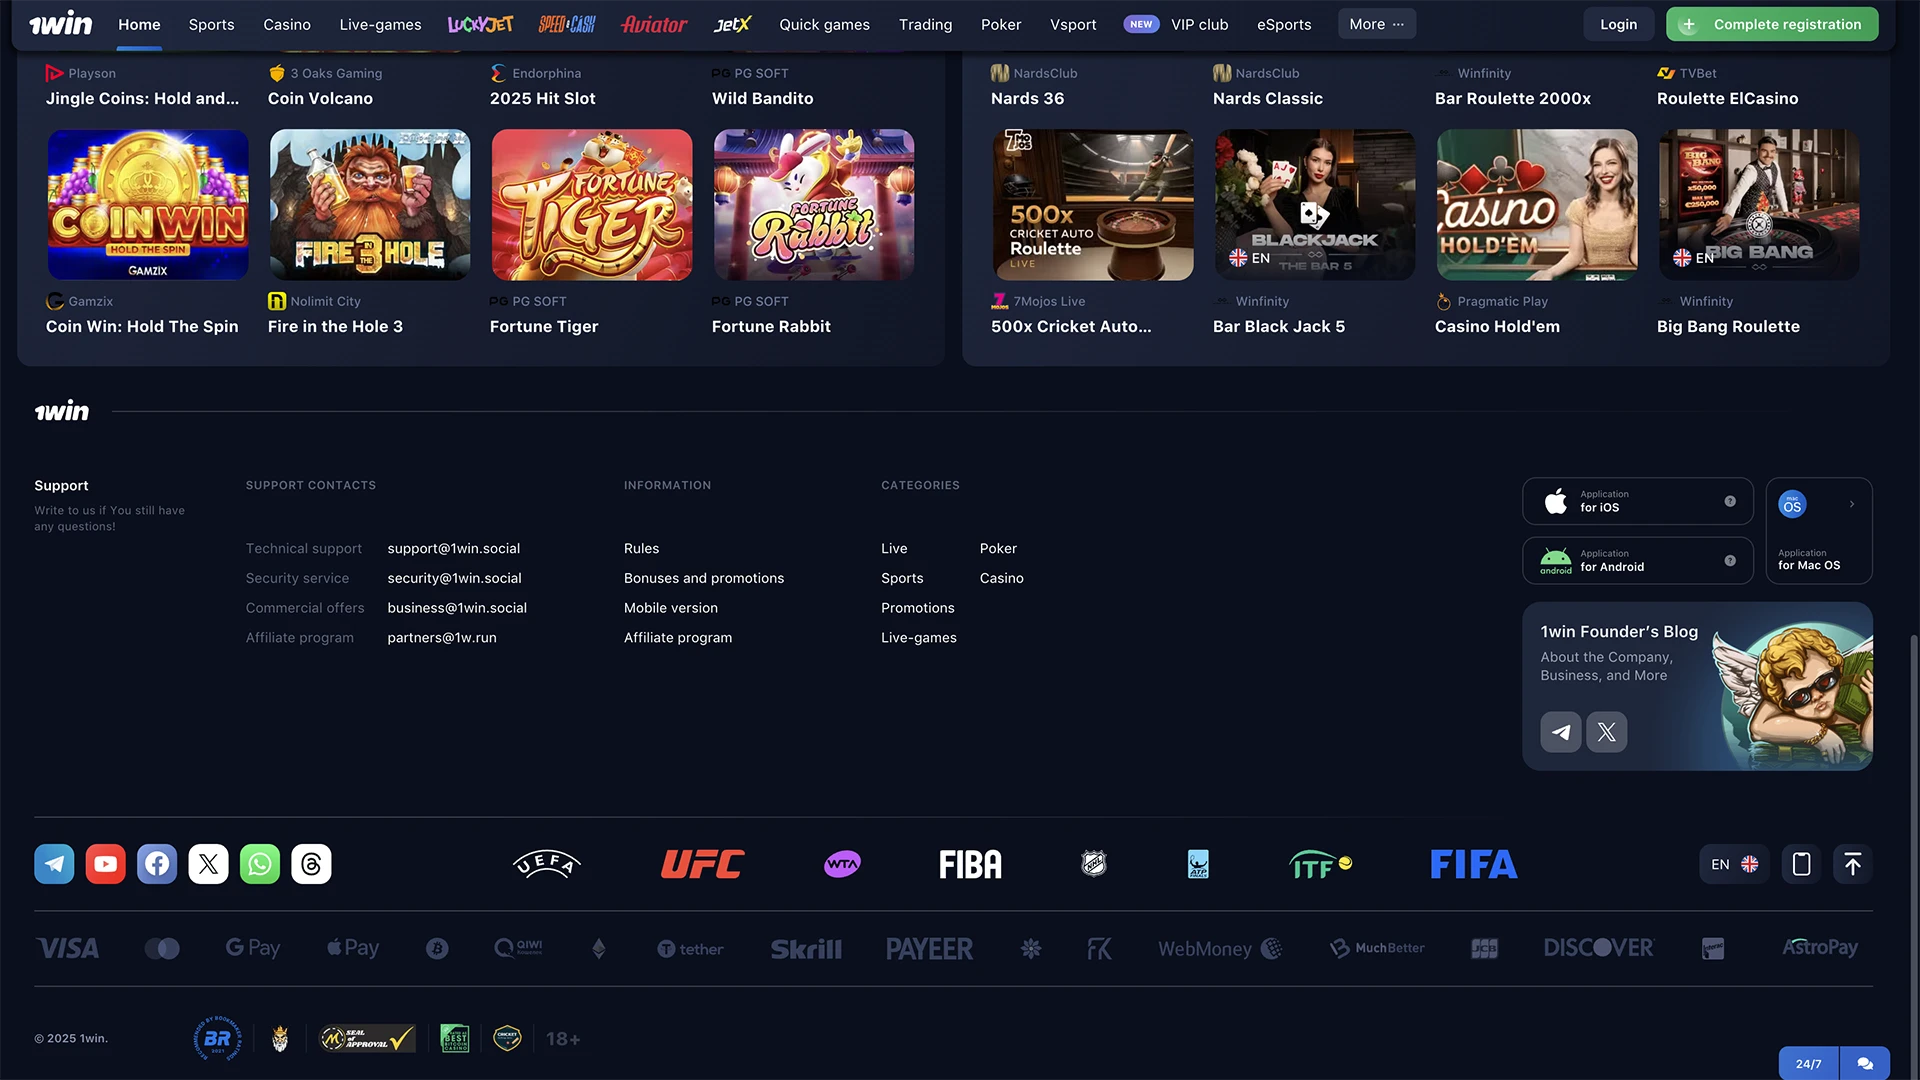
Task: Click the FIBA logo
Action: point(970,864)
